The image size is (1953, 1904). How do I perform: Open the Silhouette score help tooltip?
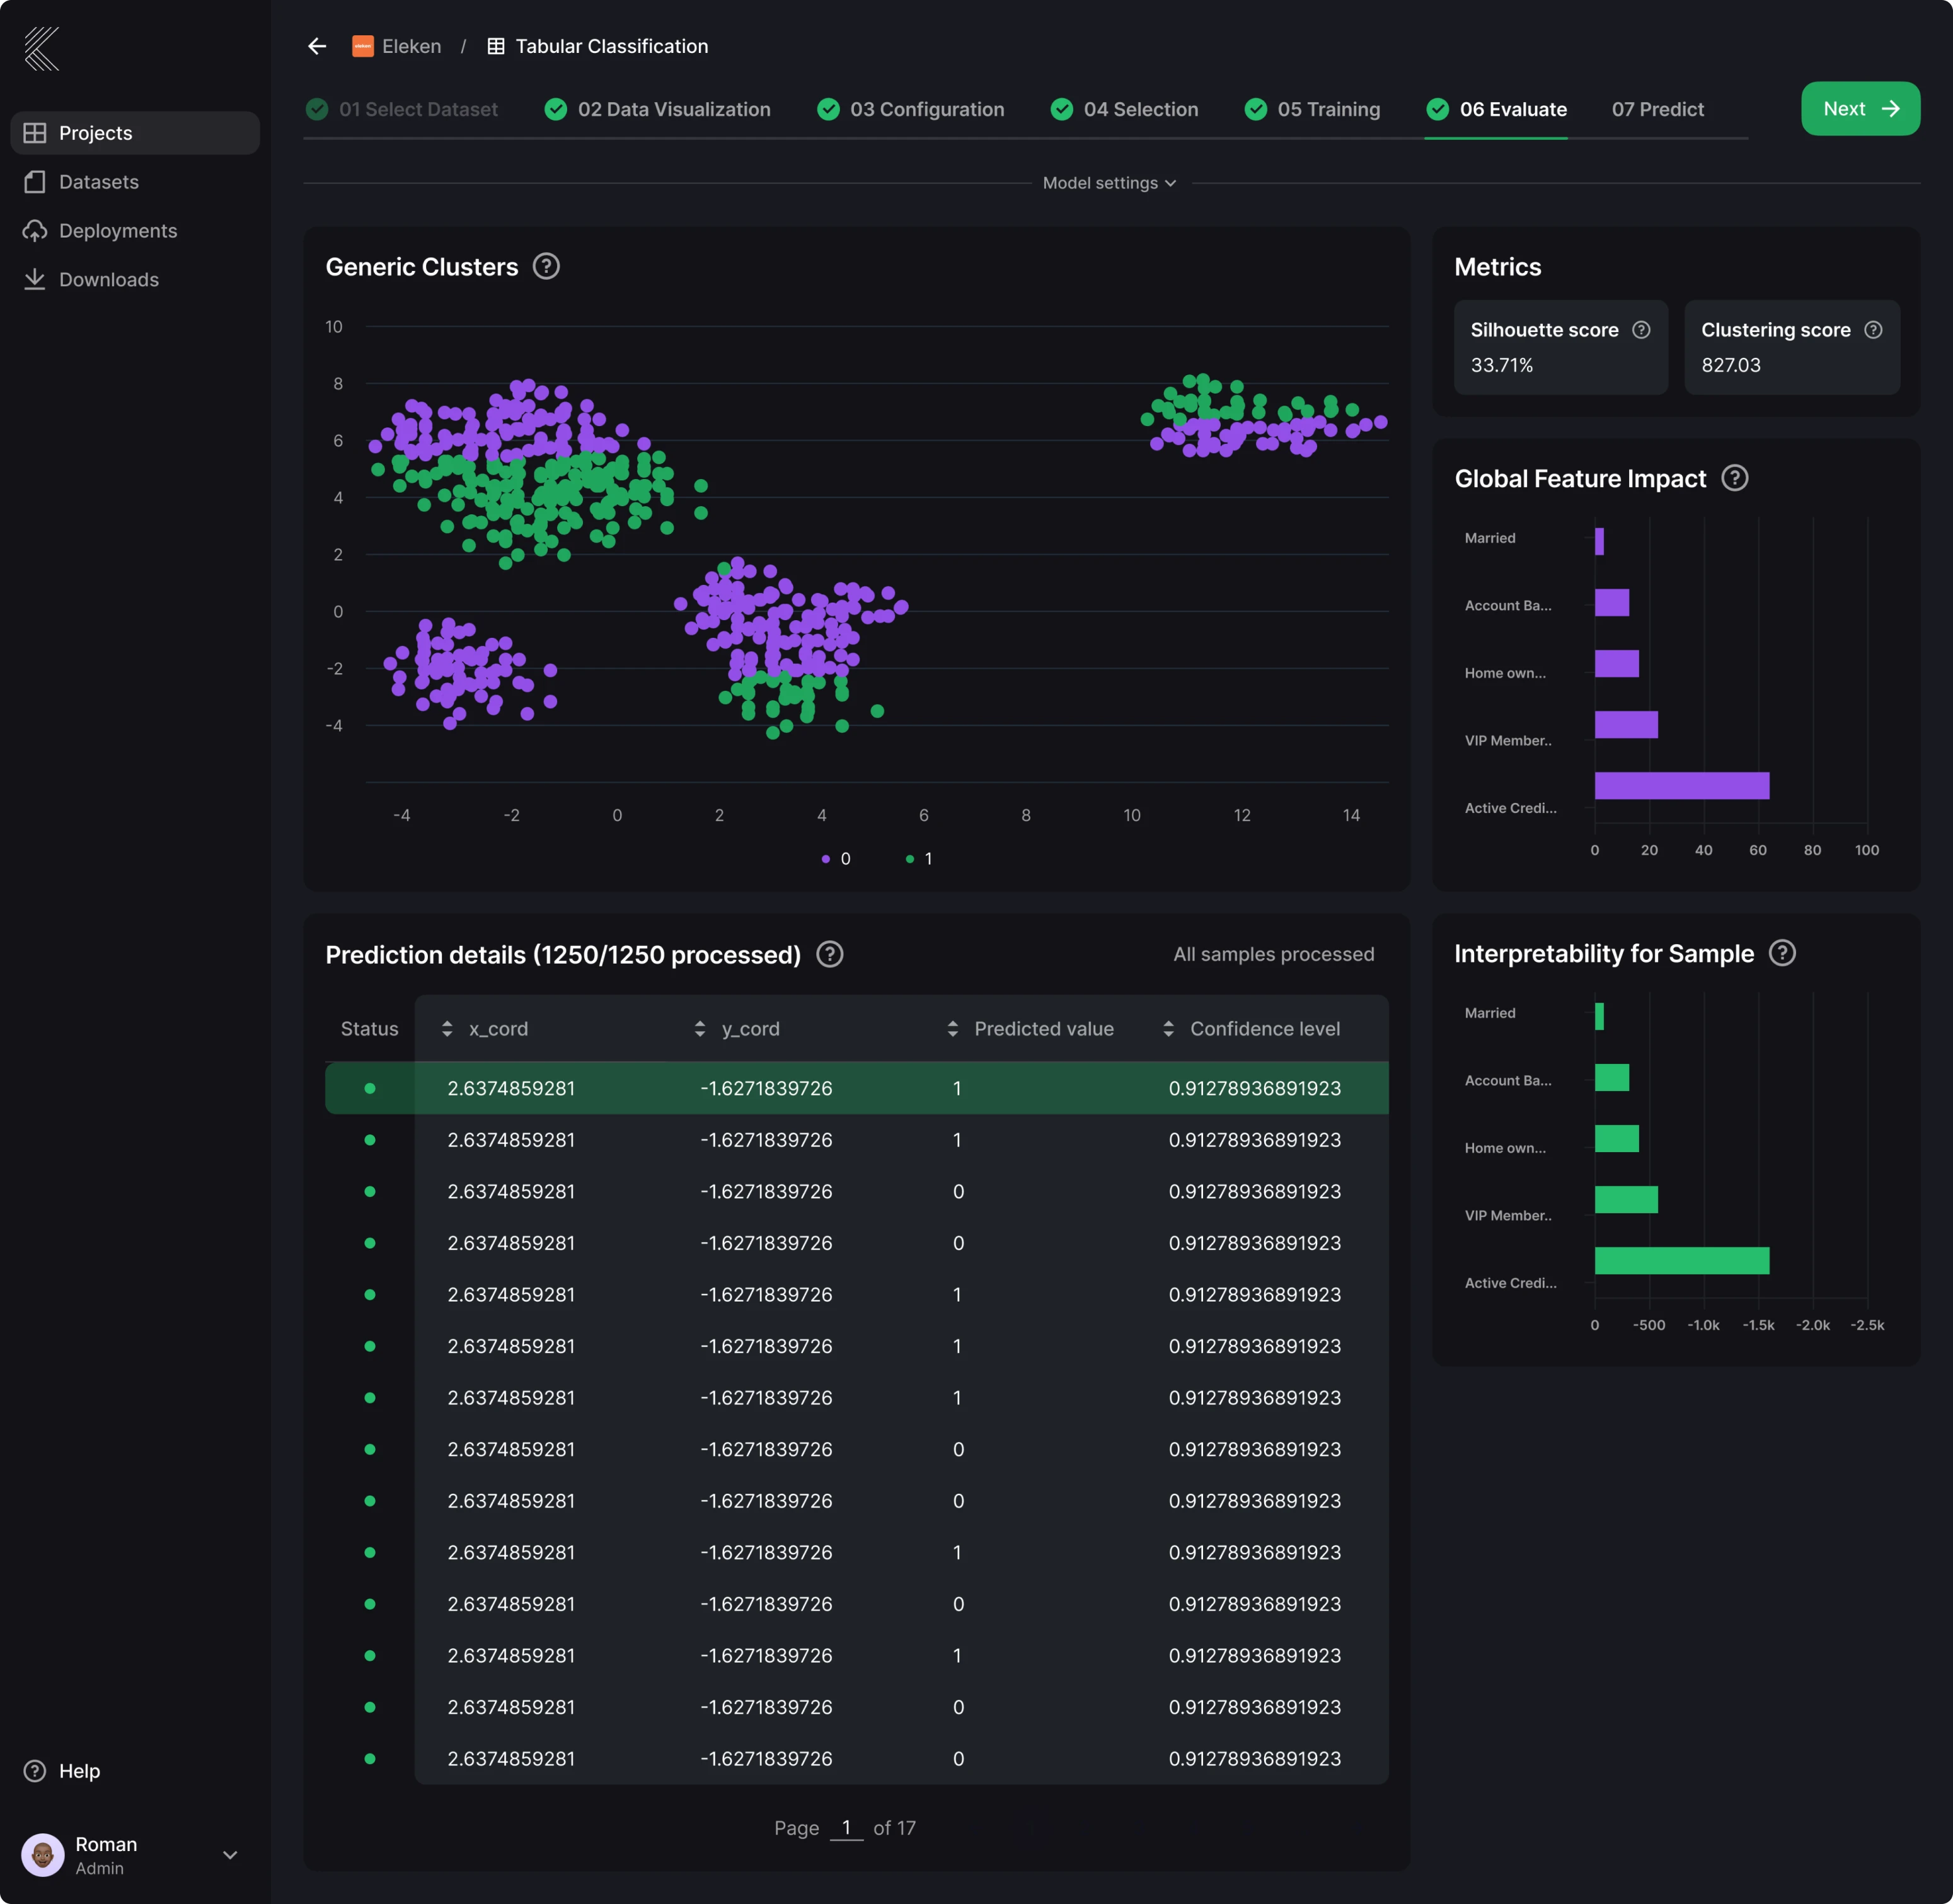1642,329
